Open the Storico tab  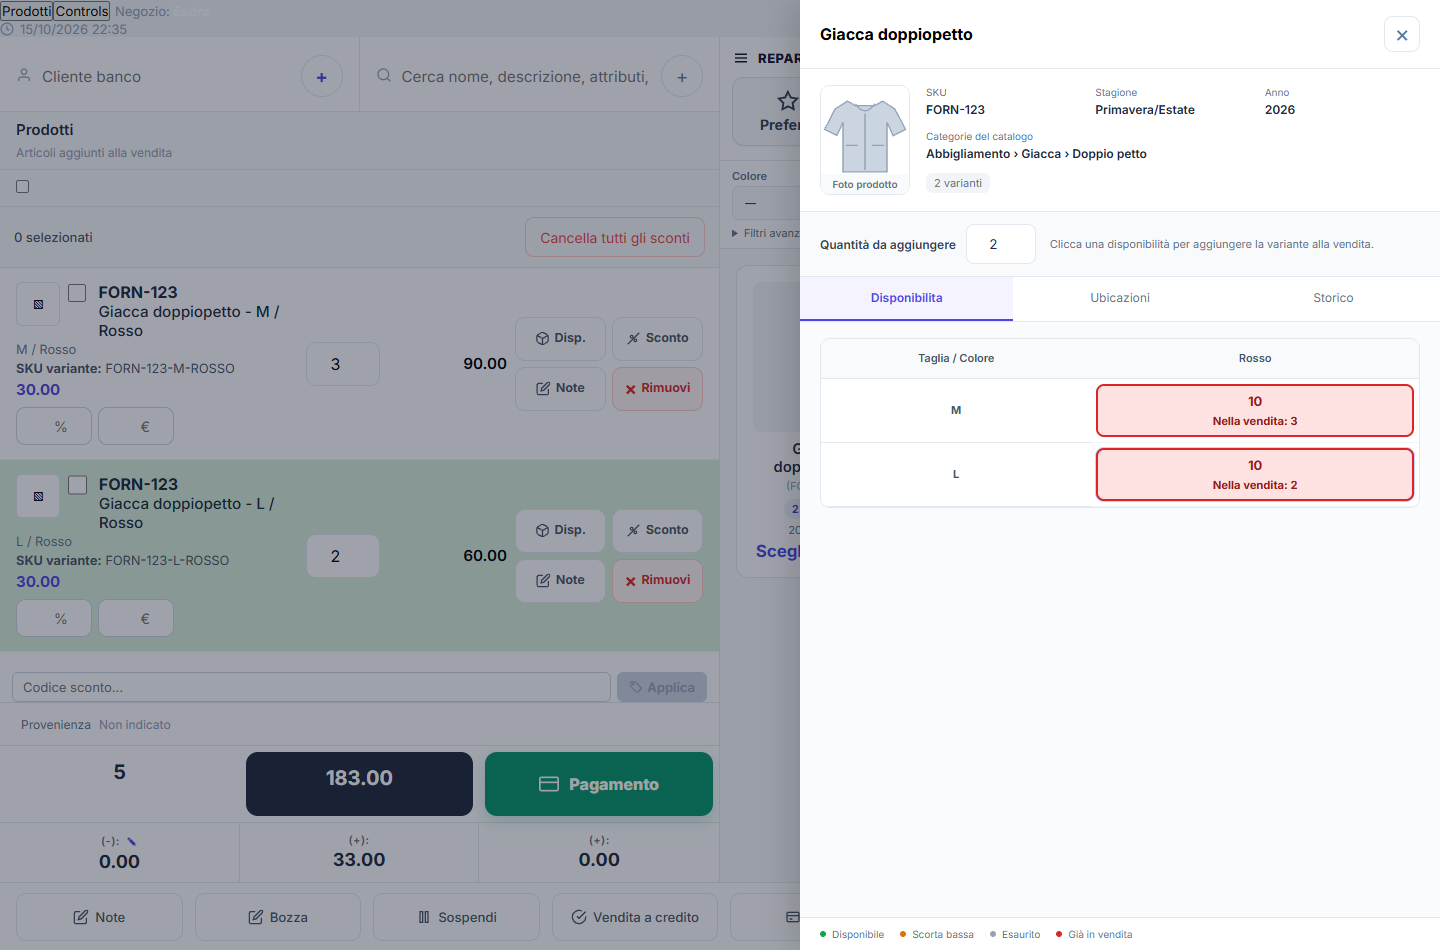click(1333, 298)
